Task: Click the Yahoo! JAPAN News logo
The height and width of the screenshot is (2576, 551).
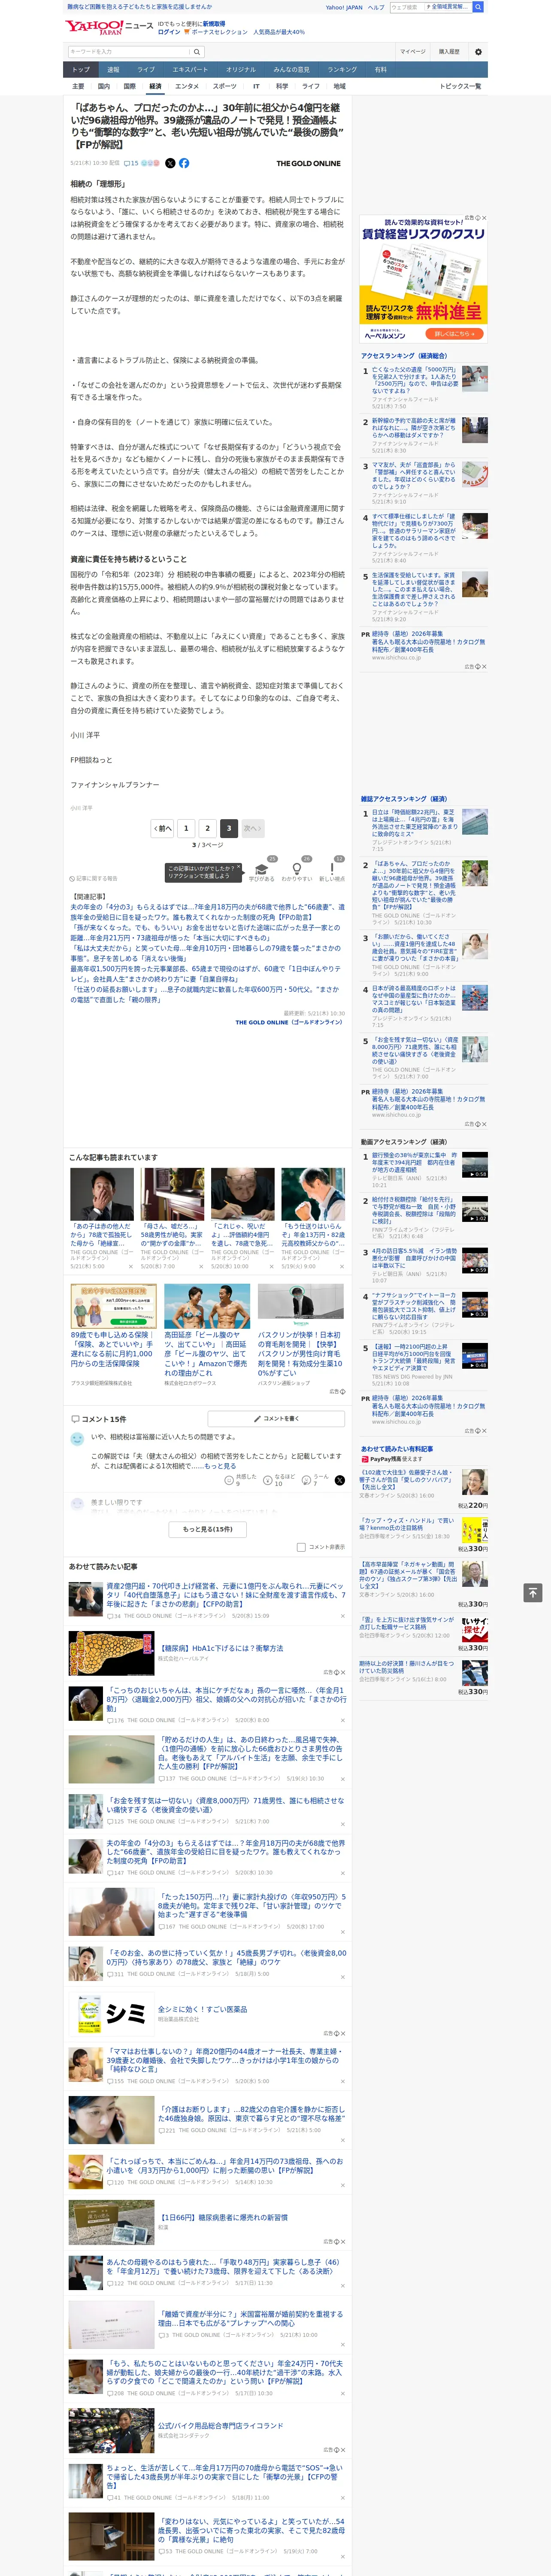Action: (x=109, y=27)
